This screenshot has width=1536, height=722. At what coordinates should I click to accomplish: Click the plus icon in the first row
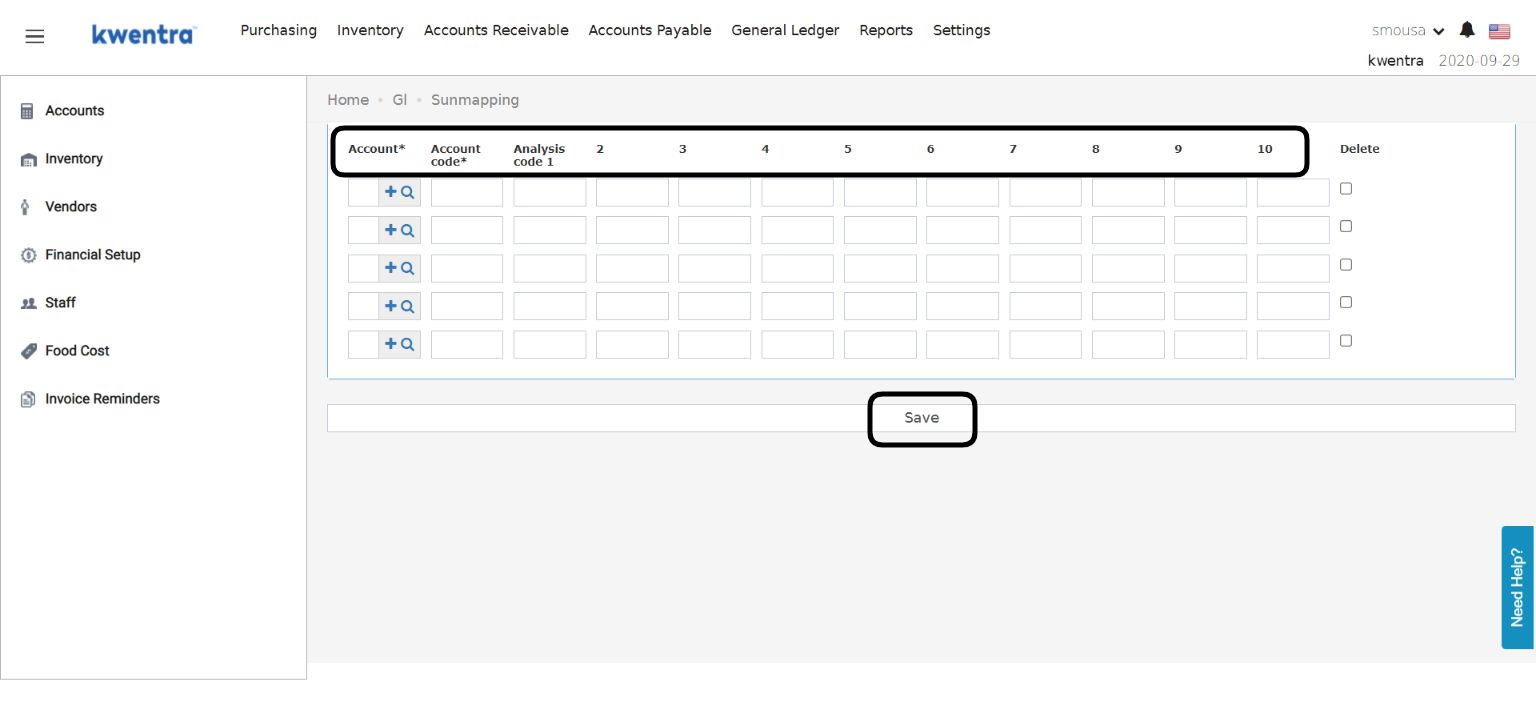click(391, 192)
